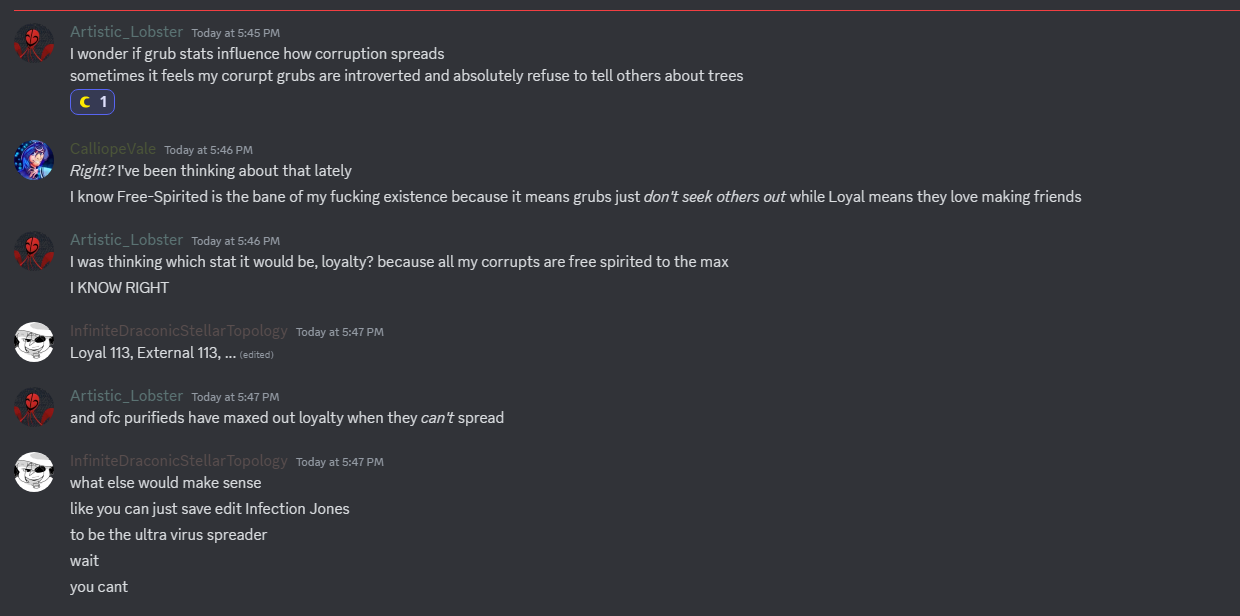The width and height of the screenshot is (1240, 616).
Task: Click the "(edited)" label
Action: [256, 354]
